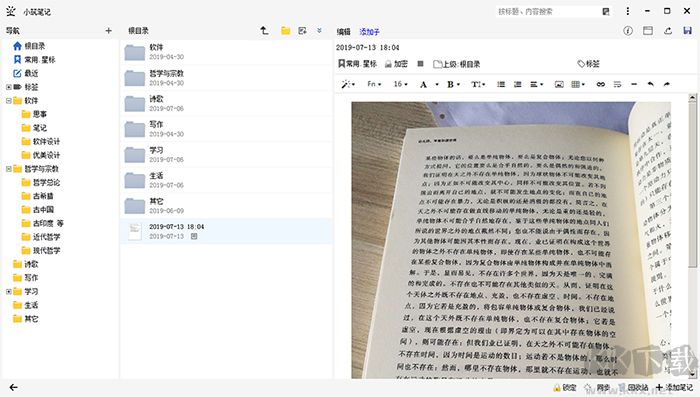The image size is (700, 397).
Task: Select 常用.星标 in navigation
Action: click(x=34, y=59)
